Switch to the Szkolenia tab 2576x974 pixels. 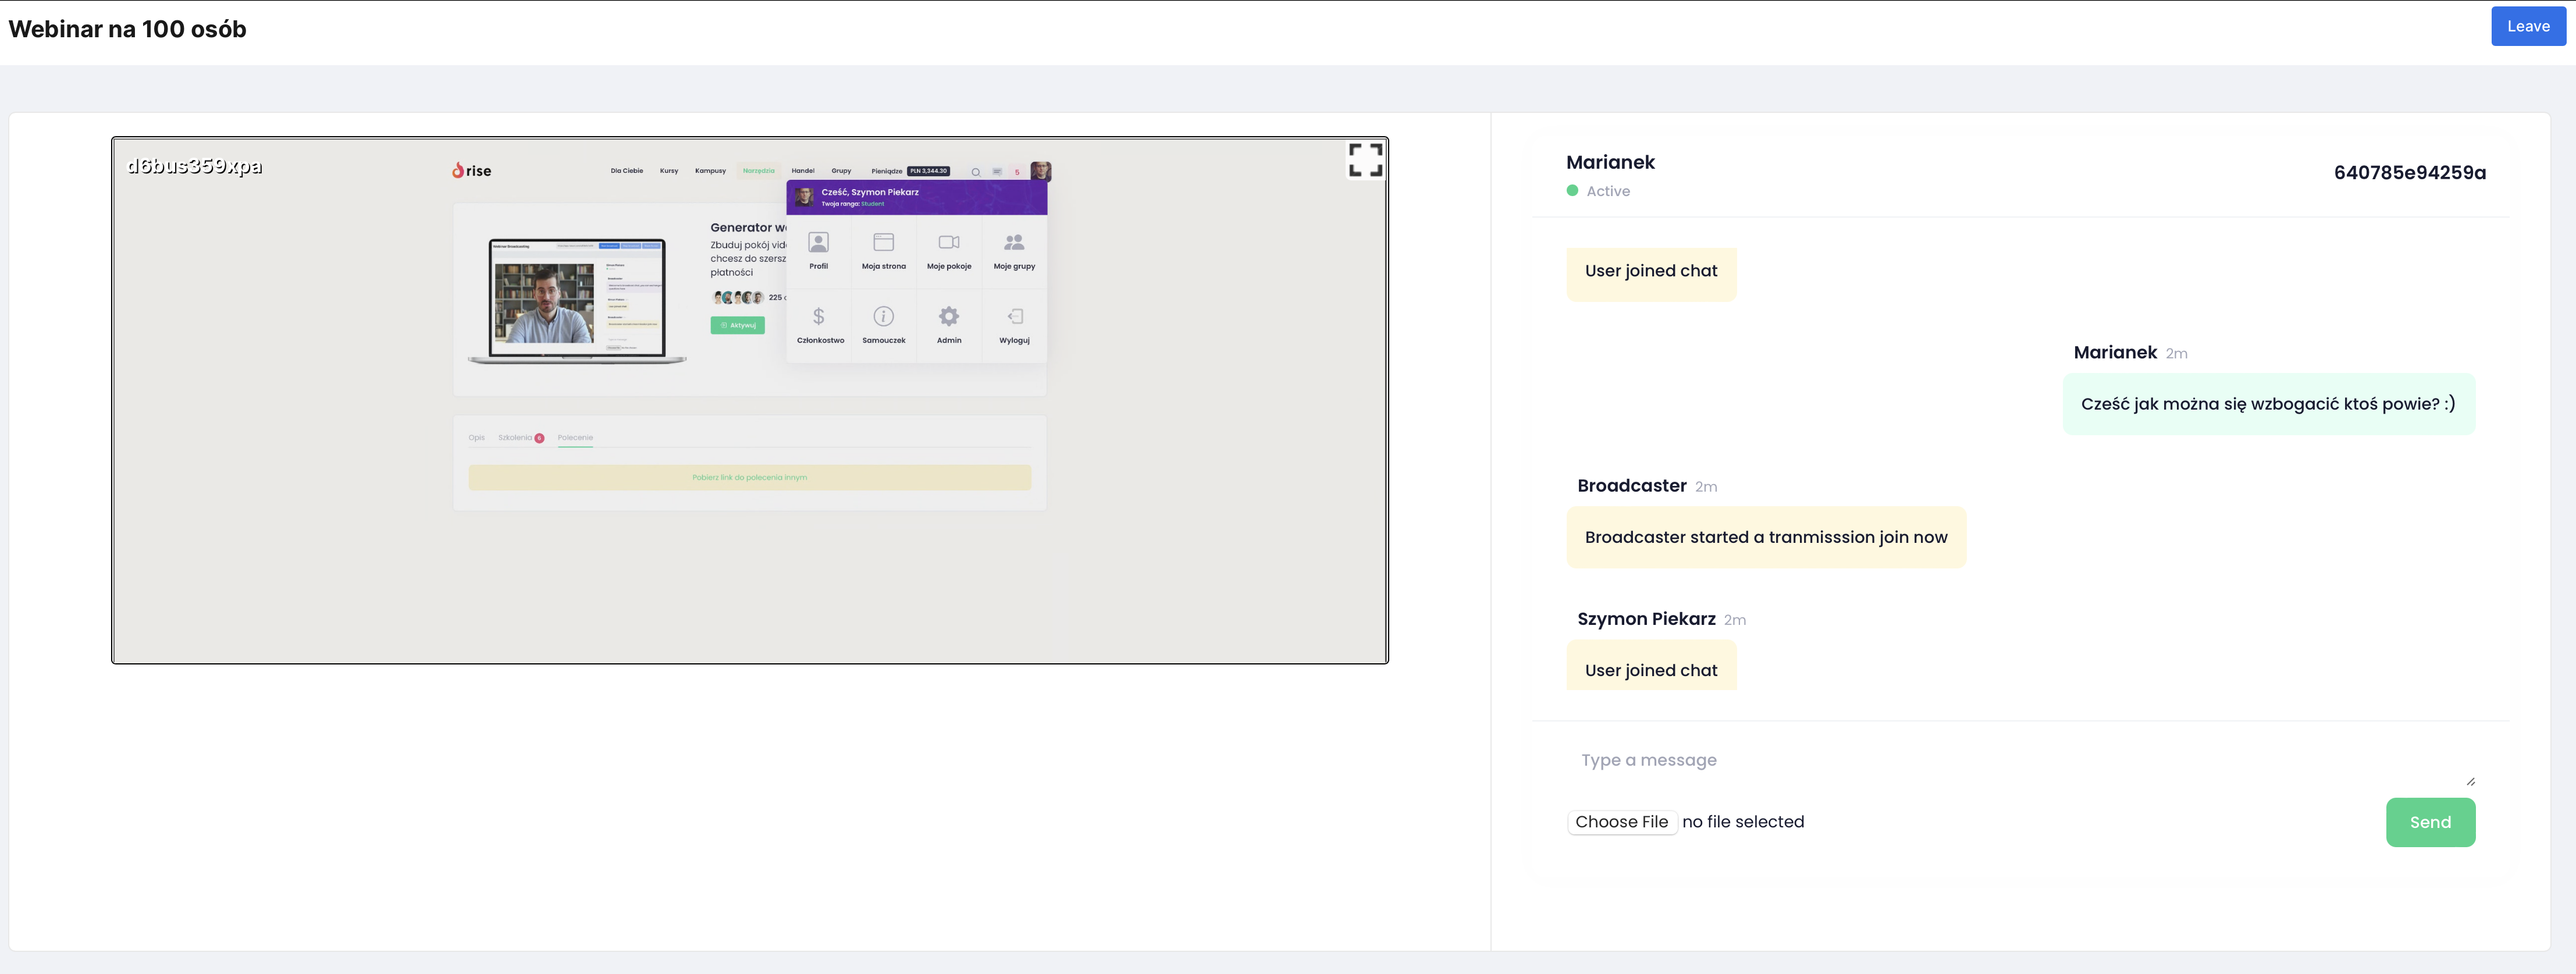[x=516, y=438]
